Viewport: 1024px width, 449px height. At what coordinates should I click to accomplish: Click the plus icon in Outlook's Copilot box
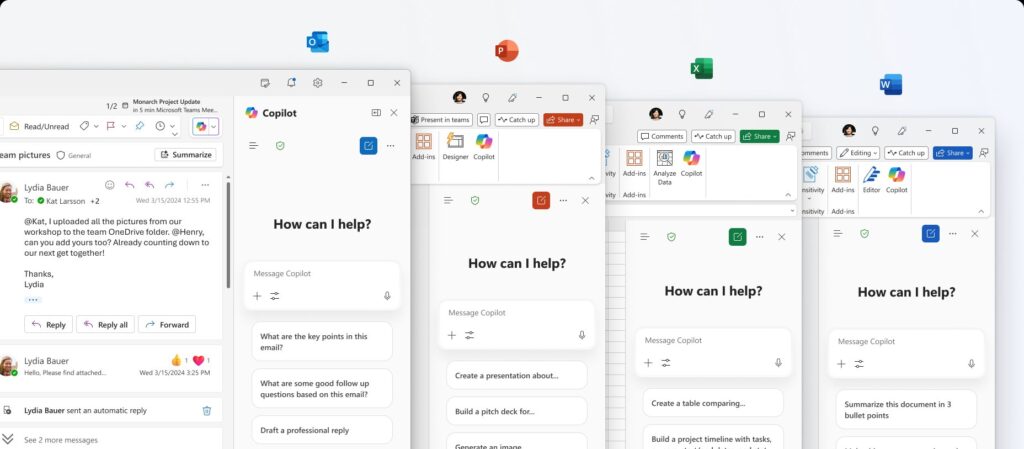coord(257,296)
